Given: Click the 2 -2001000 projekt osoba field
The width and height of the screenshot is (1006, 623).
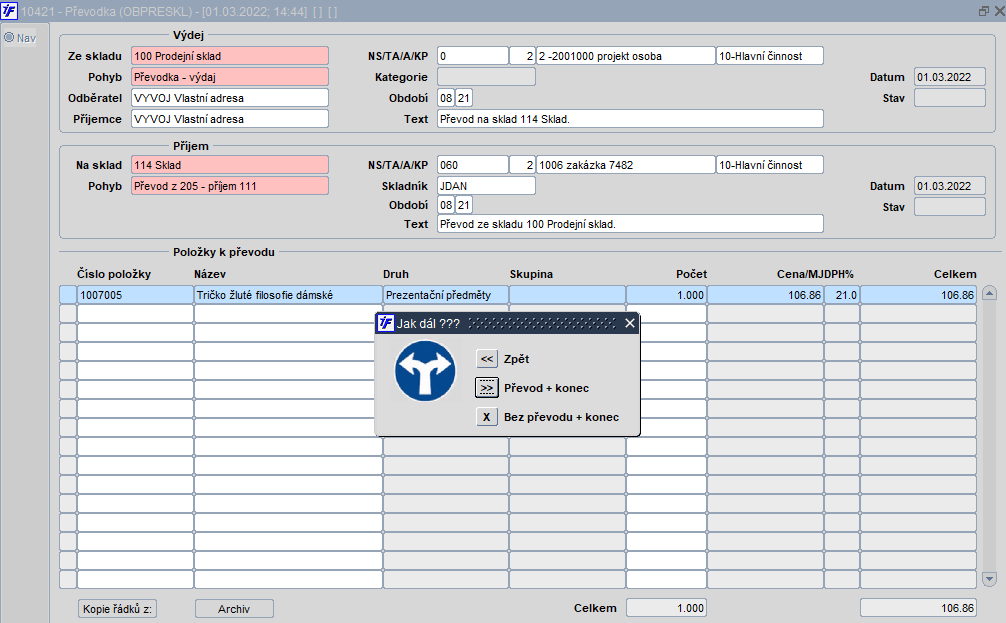Looking at the screenshot, I should 626,56.
